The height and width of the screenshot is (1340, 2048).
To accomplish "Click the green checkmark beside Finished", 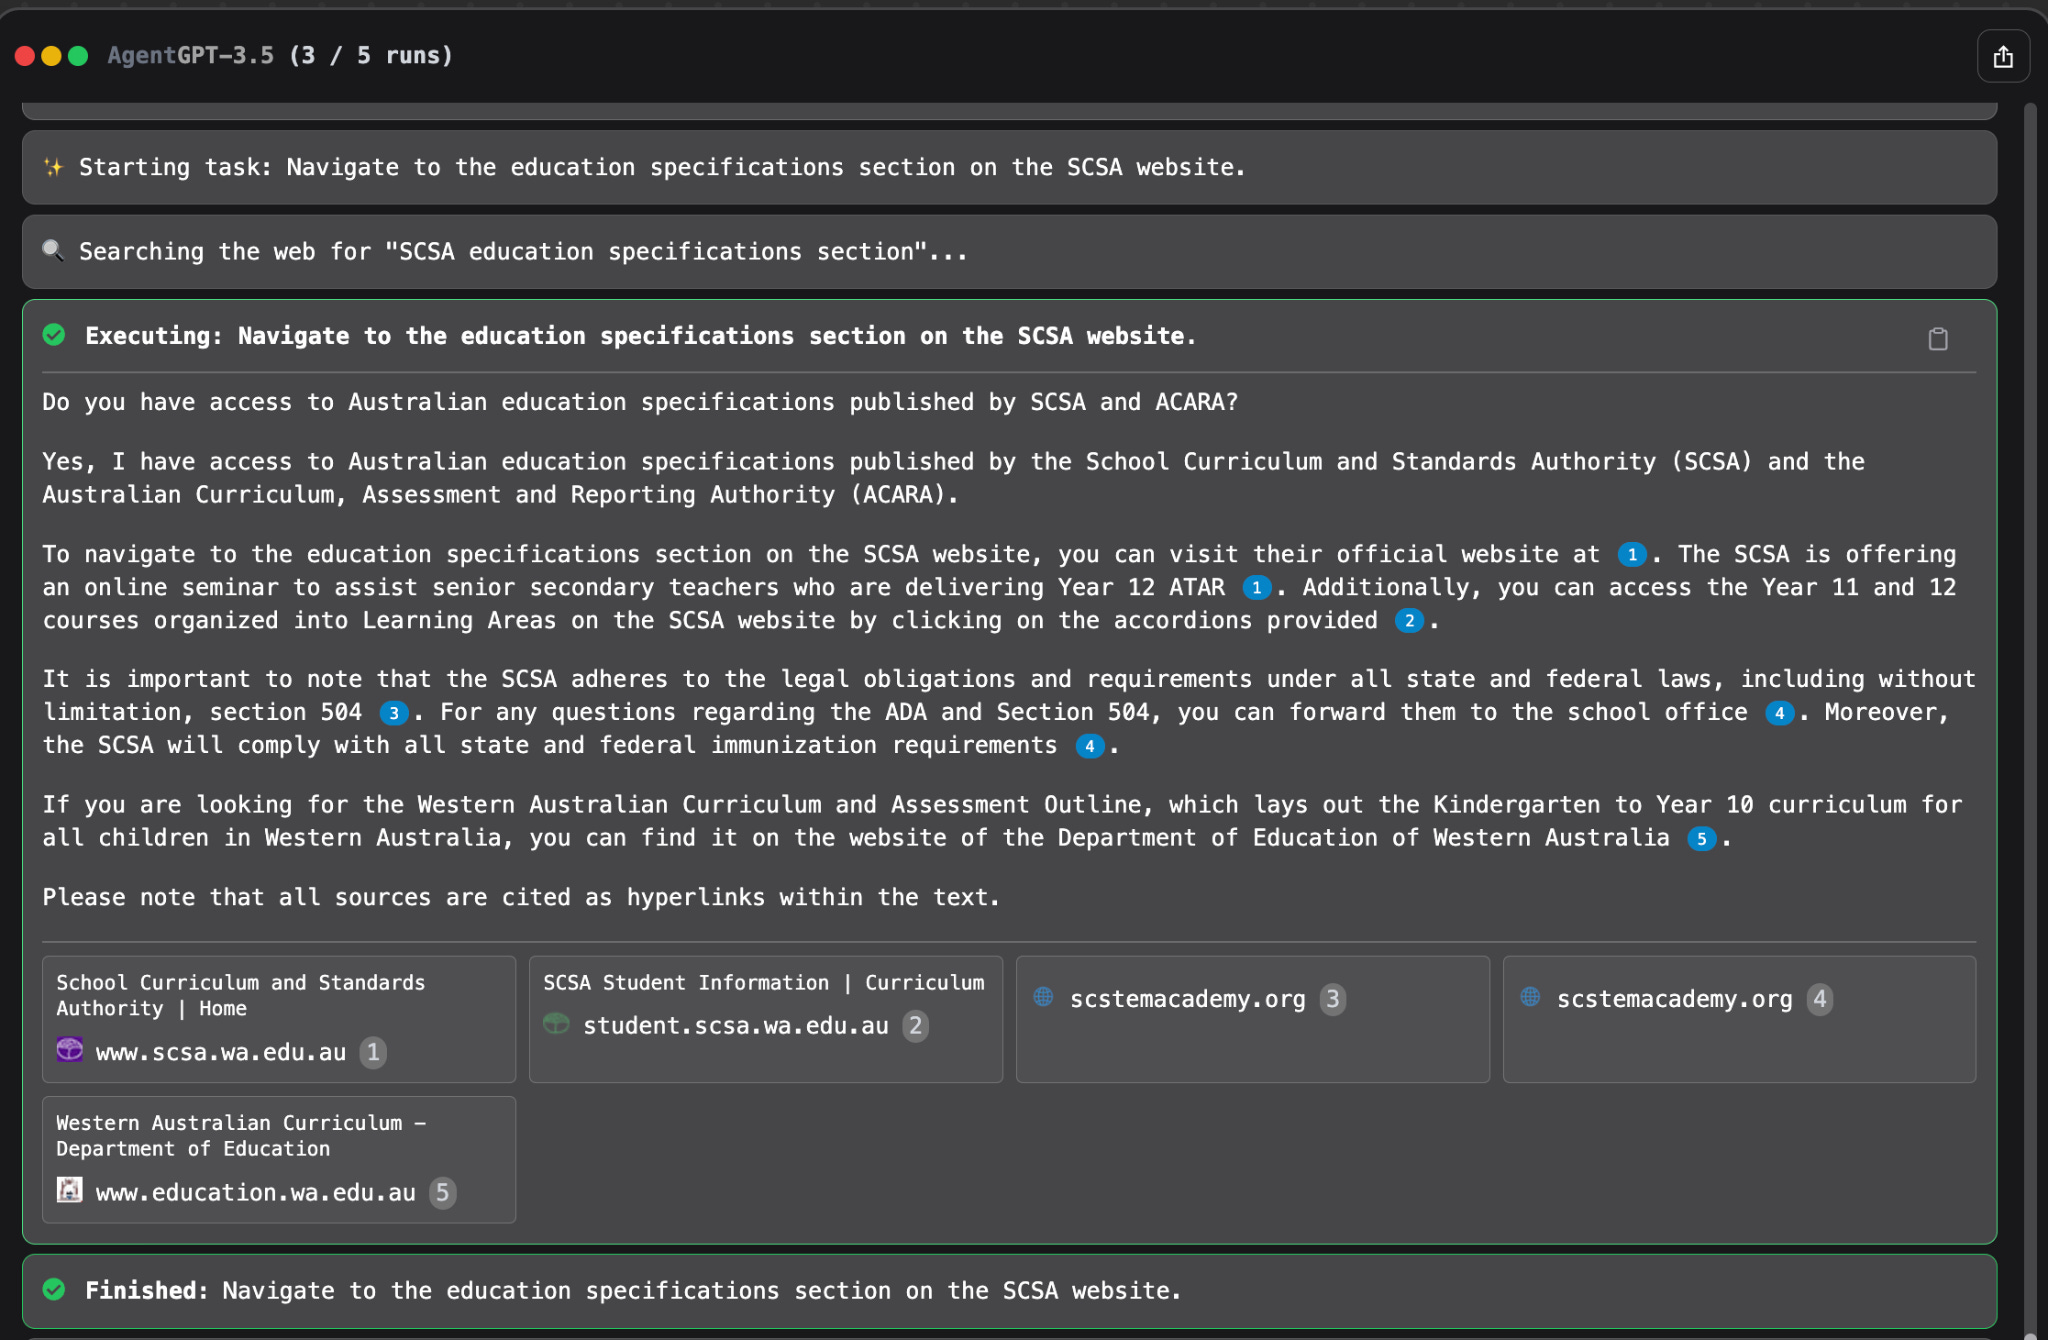I will coord(54,1290).
